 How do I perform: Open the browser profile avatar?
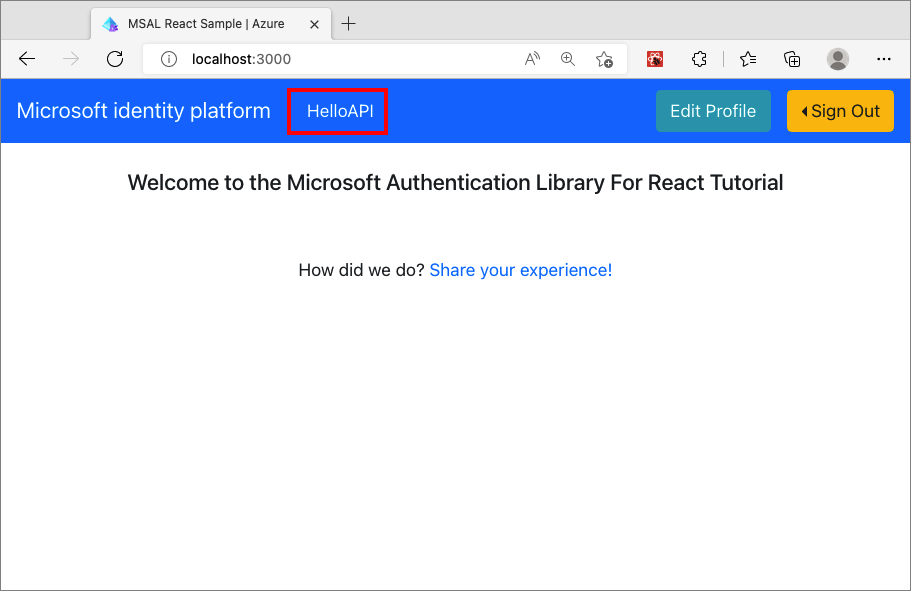(838, 59)
